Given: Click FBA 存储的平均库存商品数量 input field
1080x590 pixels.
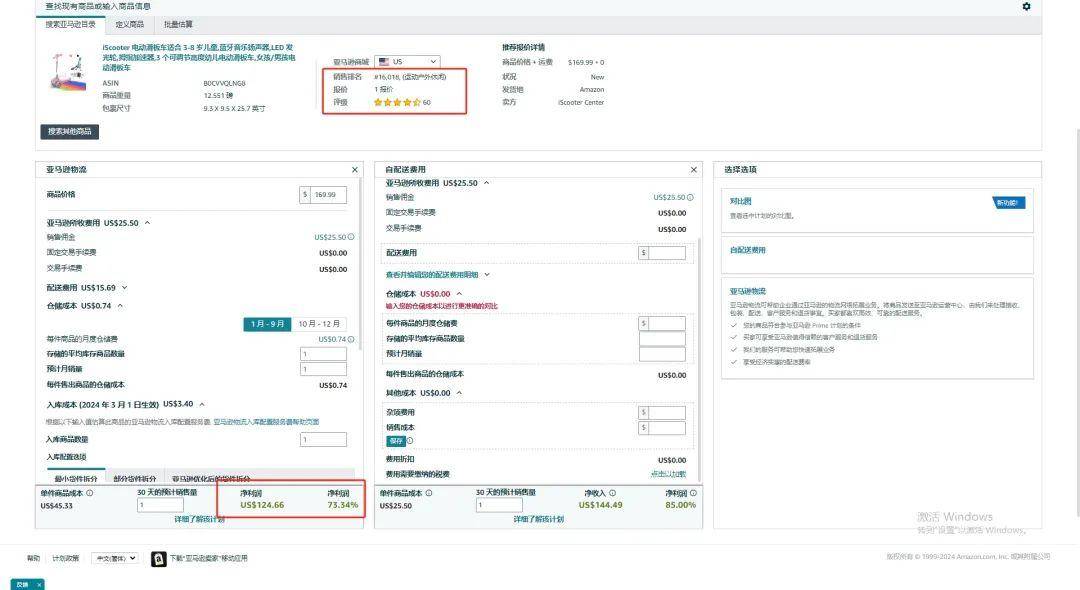Looking at the screenshot, I should coord(323,354).
